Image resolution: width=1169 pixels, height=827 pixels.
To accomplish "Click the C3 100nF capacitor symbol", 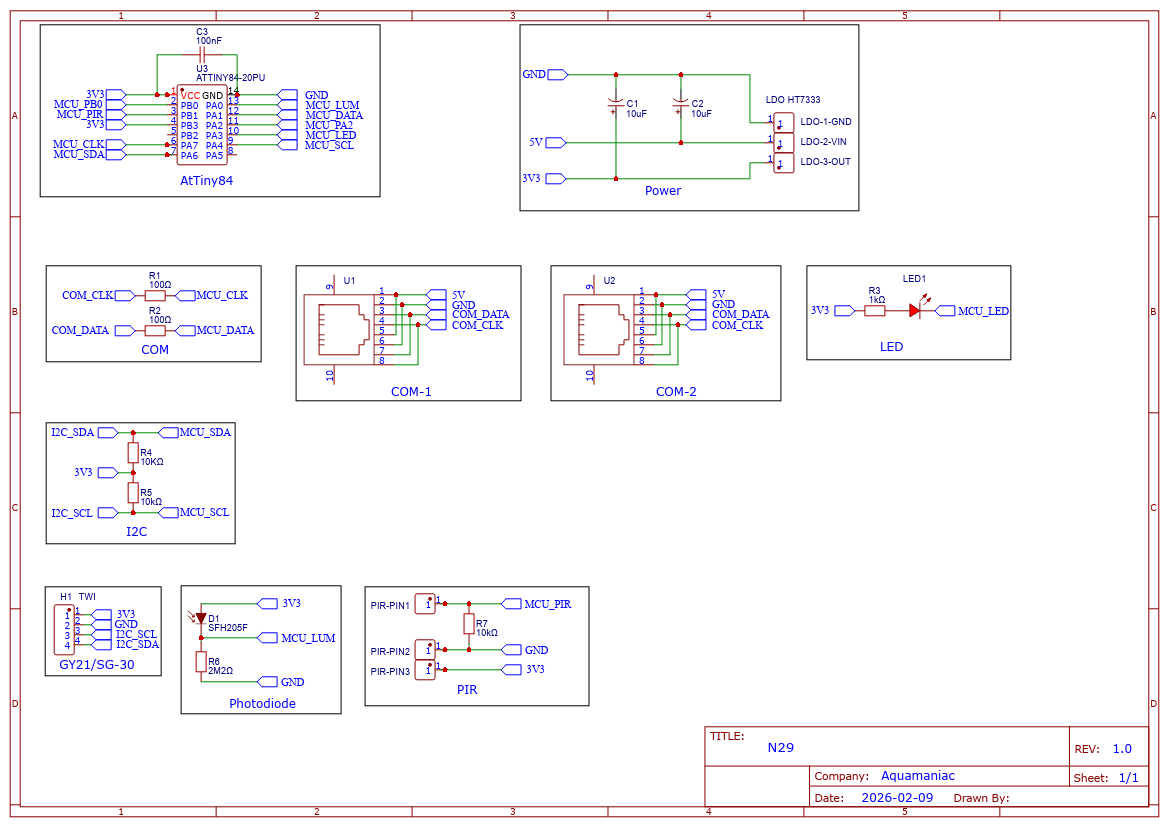I will tap(202, 55).
